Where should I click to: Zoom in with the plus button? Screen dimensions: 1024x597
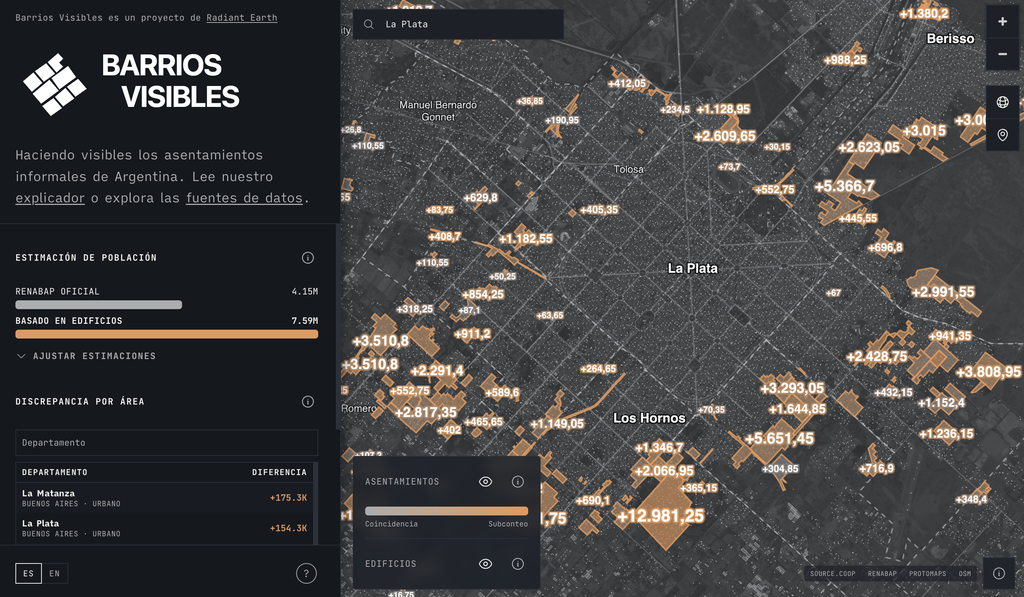pyautogui.click(x=1002, y=22)
